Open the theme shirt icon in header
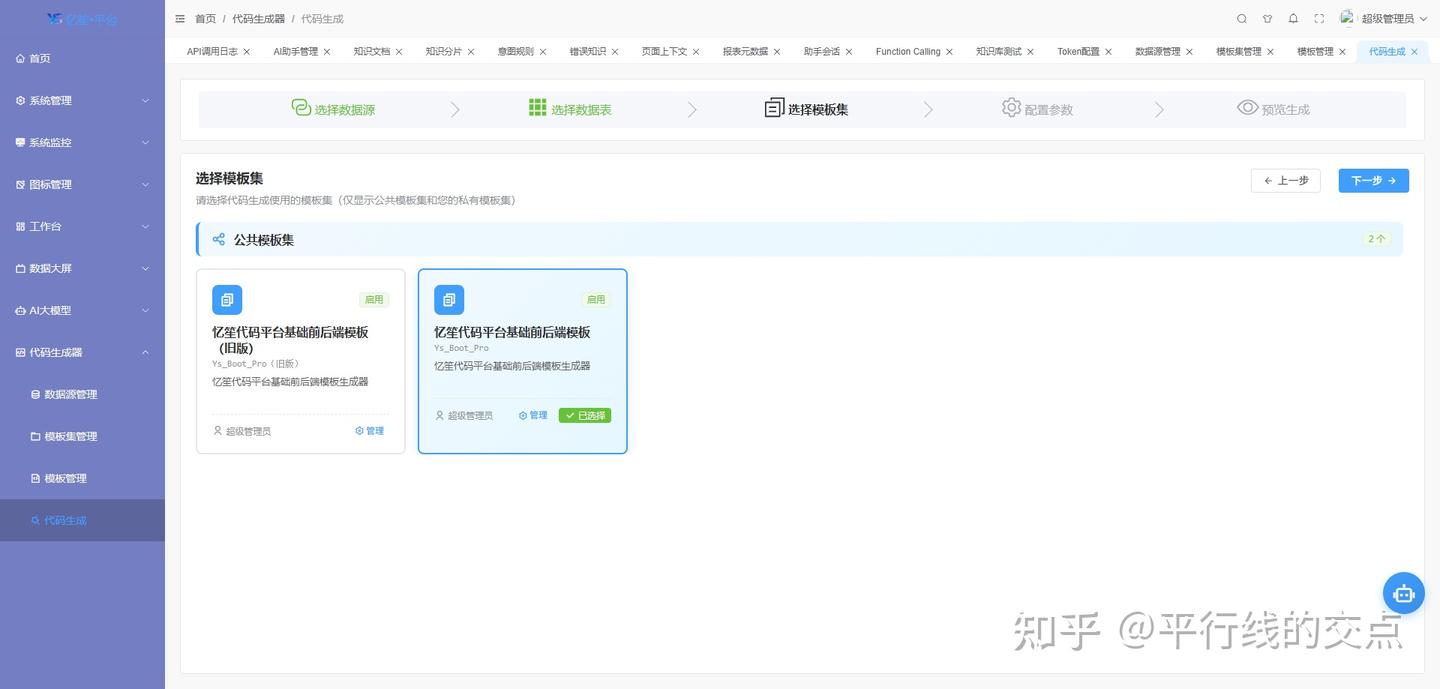This screenshot has height=689, width=1440. [1268, 19]
